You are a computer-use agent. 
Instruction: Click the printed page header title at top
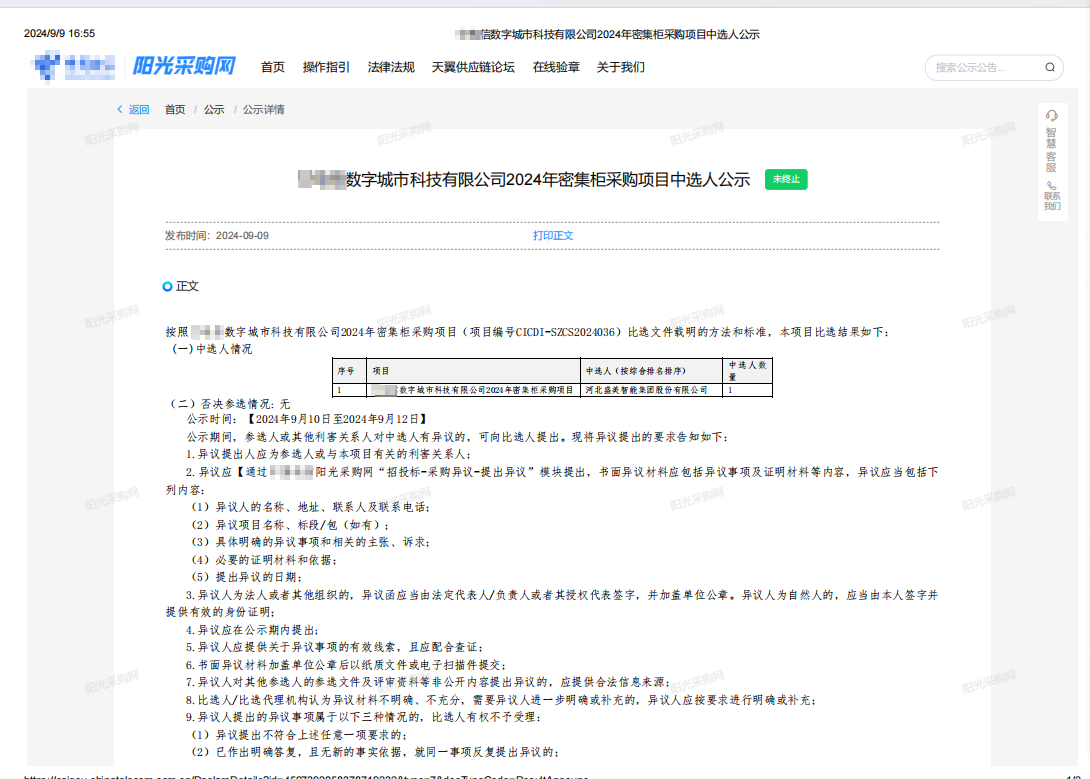(608, 34)
